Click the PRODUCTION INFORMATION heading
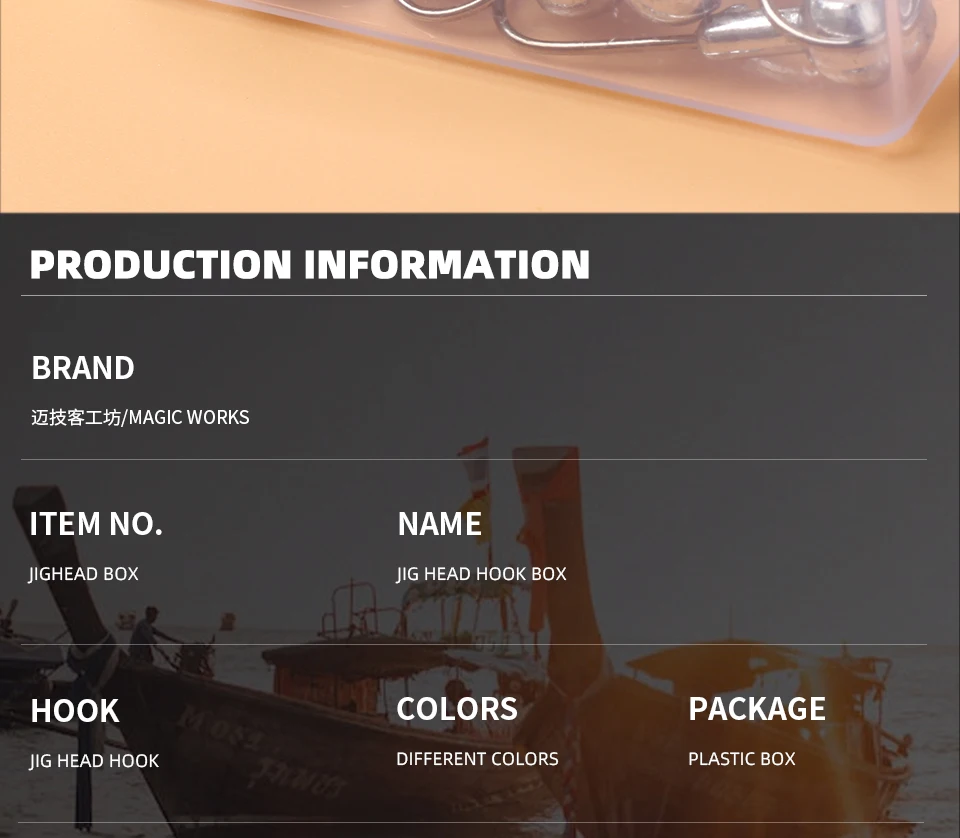Viewport: 960px width, 838px height. 310,264
